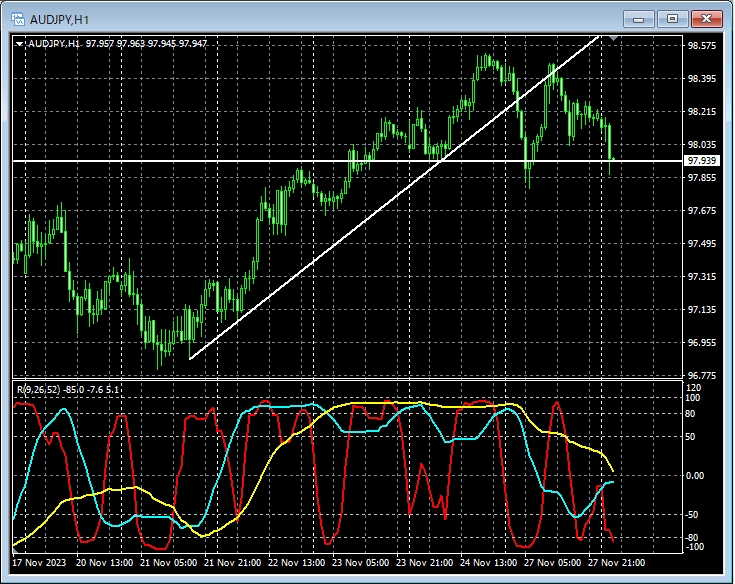The height and width of the screenshot is (584, 735).
Task: Click the 97.939 current price label
Action: (x=702, y=161)
